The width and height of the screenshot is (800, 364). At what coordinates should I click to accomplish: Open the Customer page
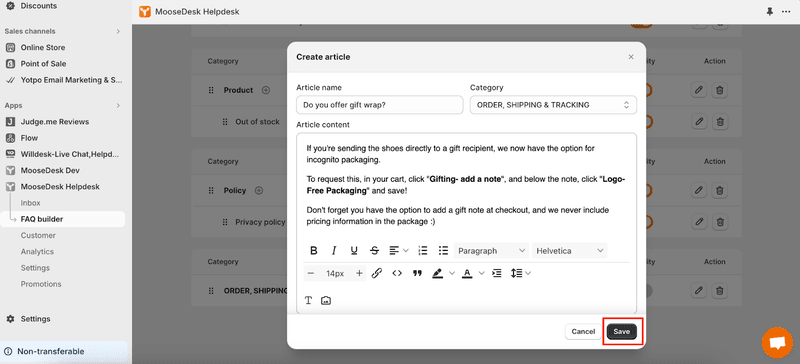38,235
